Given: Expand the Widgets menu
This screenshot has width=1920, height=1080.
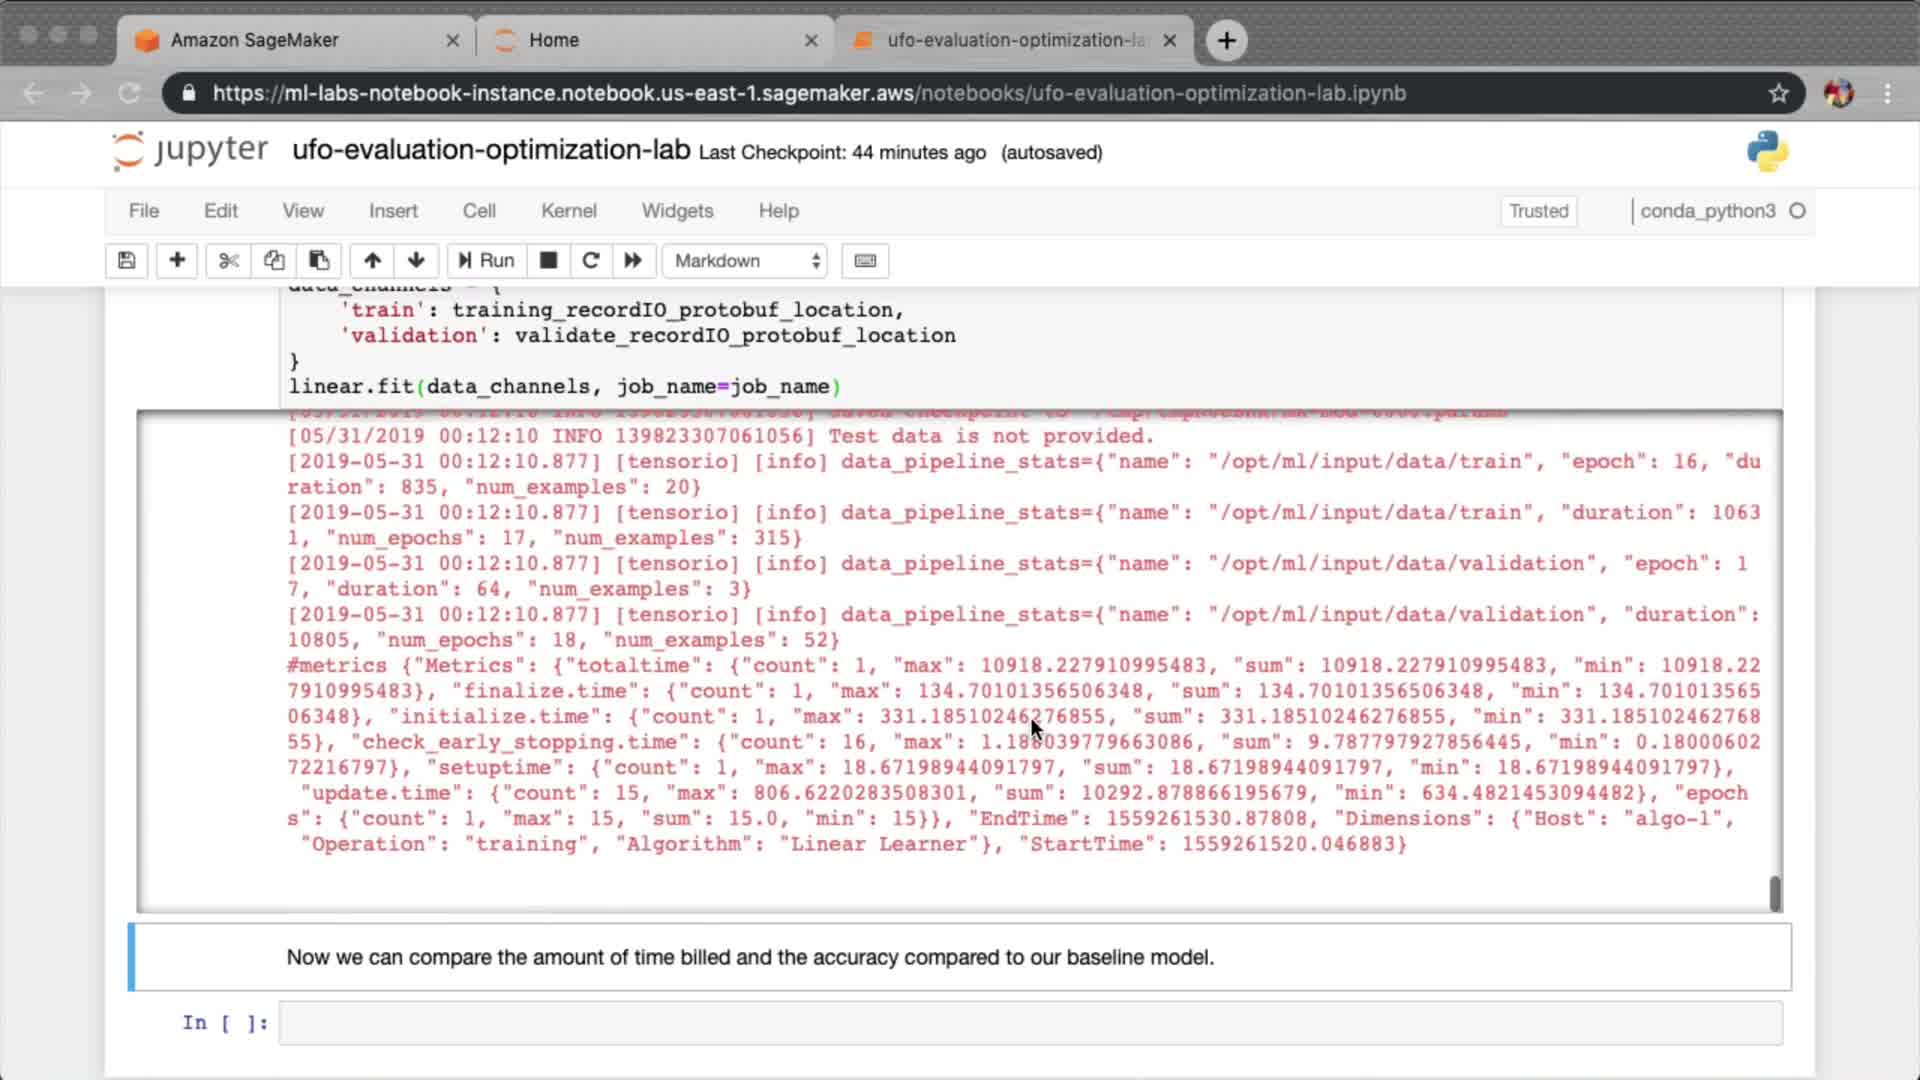Looking at the screenshot, I should (677, 211).
